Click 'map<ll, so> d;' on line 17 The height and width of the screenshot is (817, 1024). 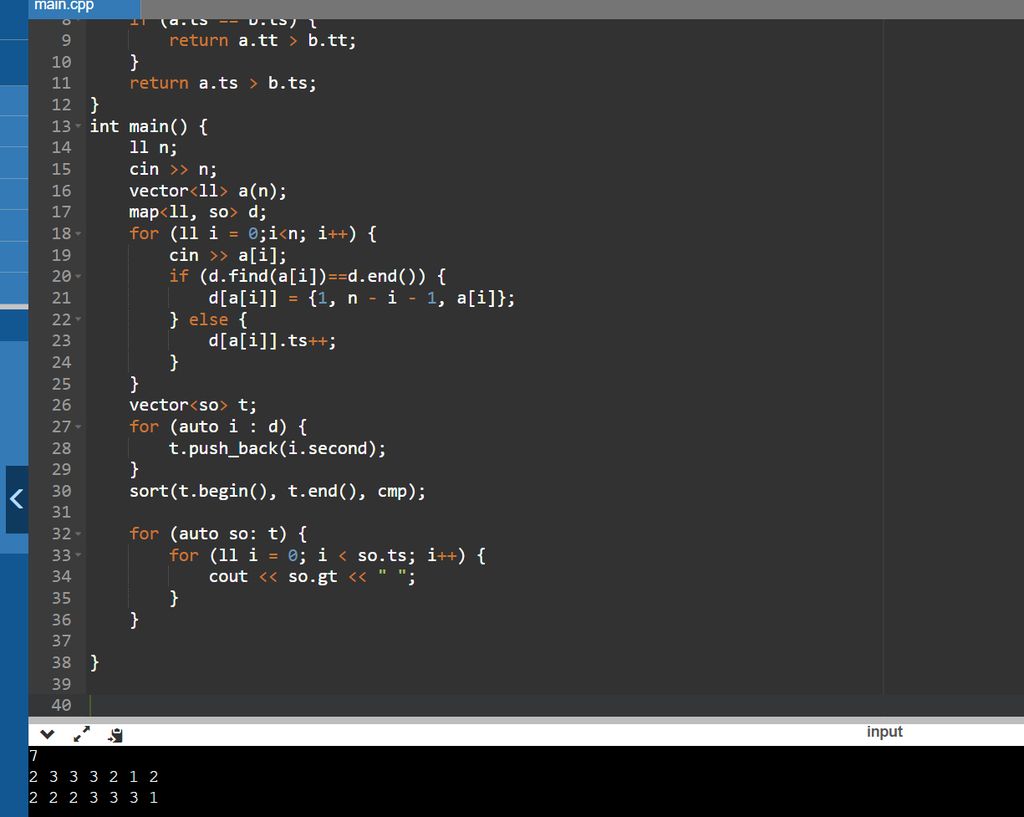pyautogui.click(x=198, y=212)
